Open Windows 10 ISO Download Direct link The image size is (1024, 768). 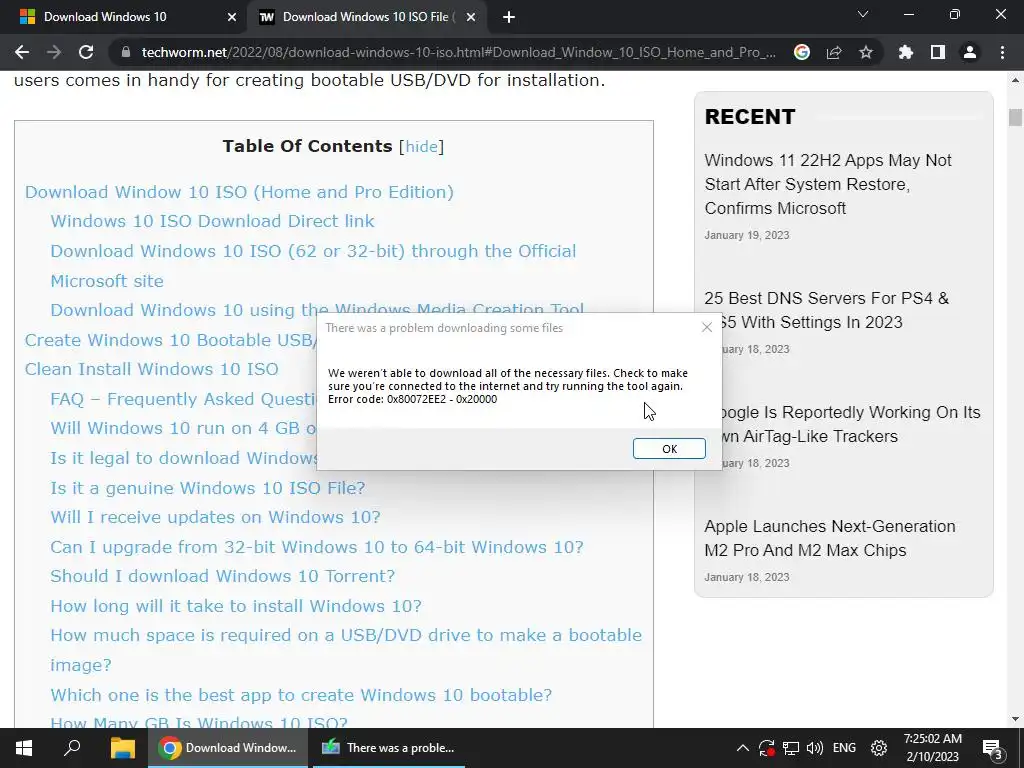click(x=212, y=221)
